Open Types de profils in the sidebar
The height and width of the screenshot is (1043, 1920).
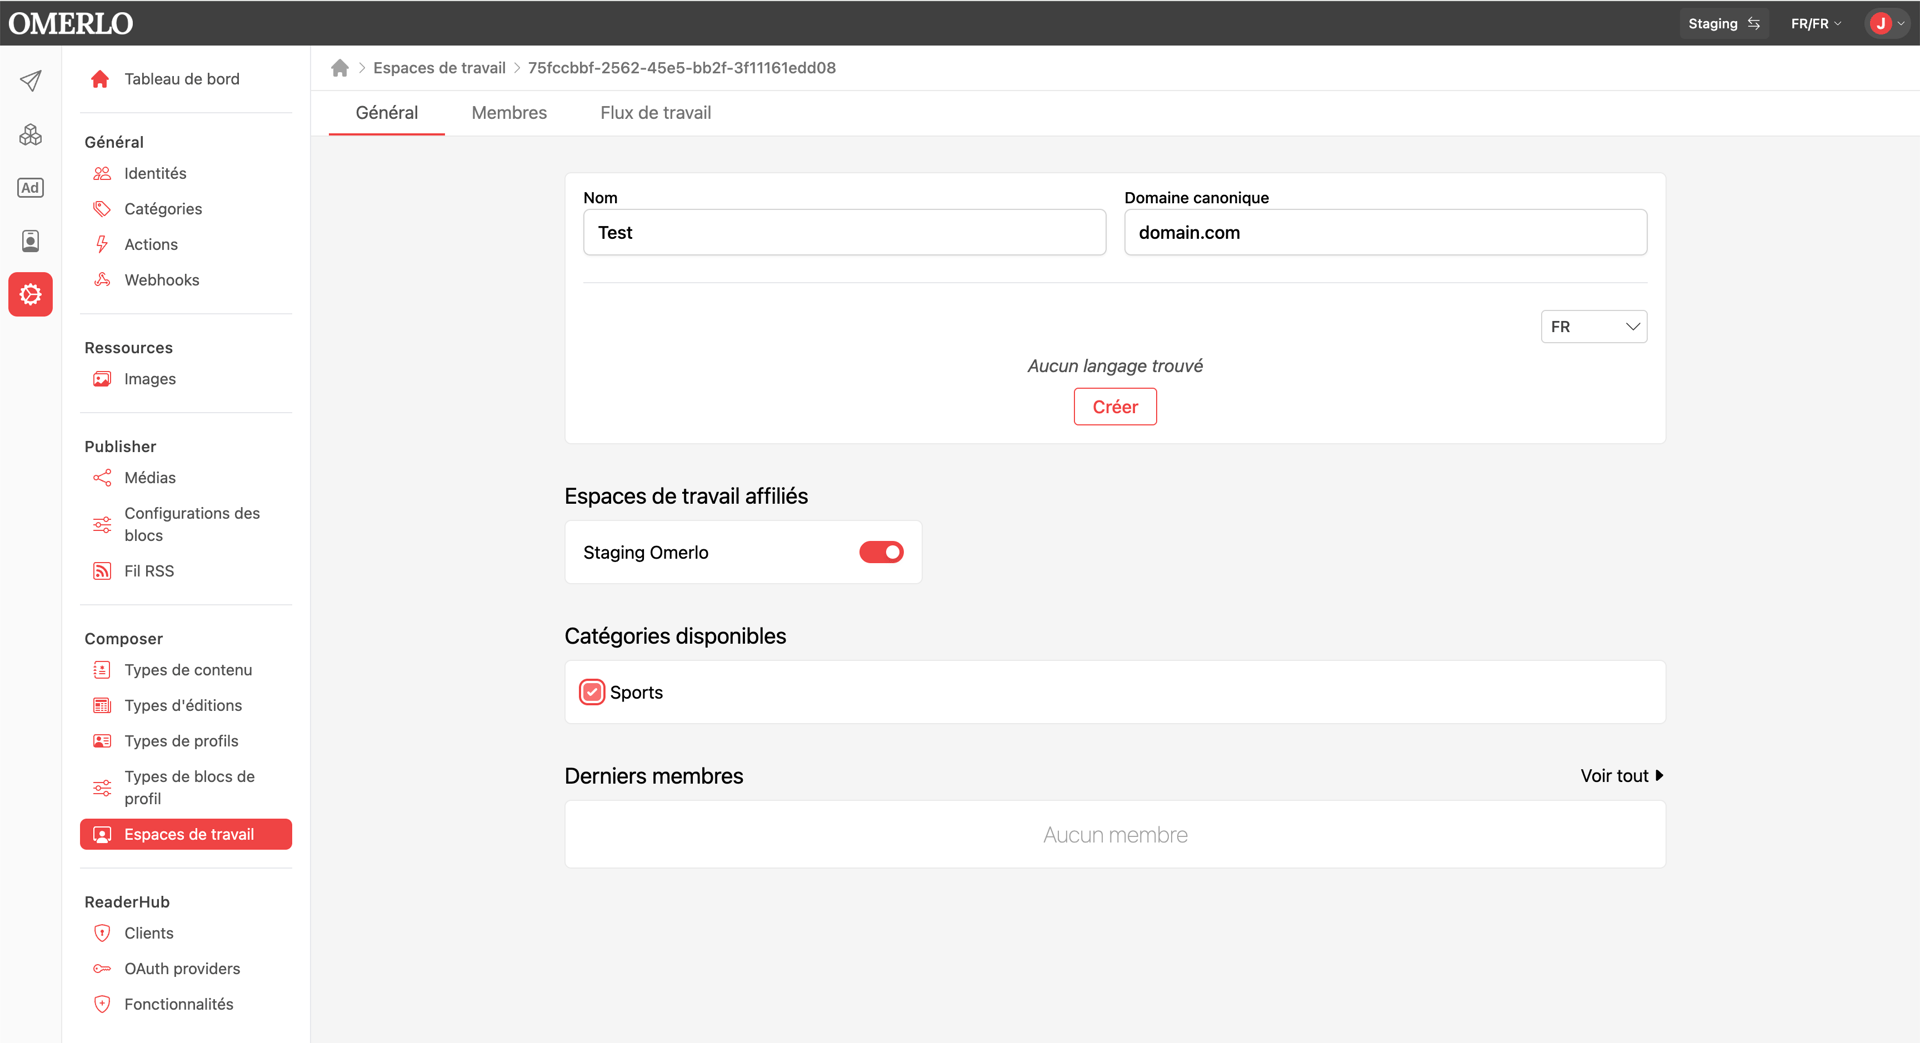(x=181, y=741)
